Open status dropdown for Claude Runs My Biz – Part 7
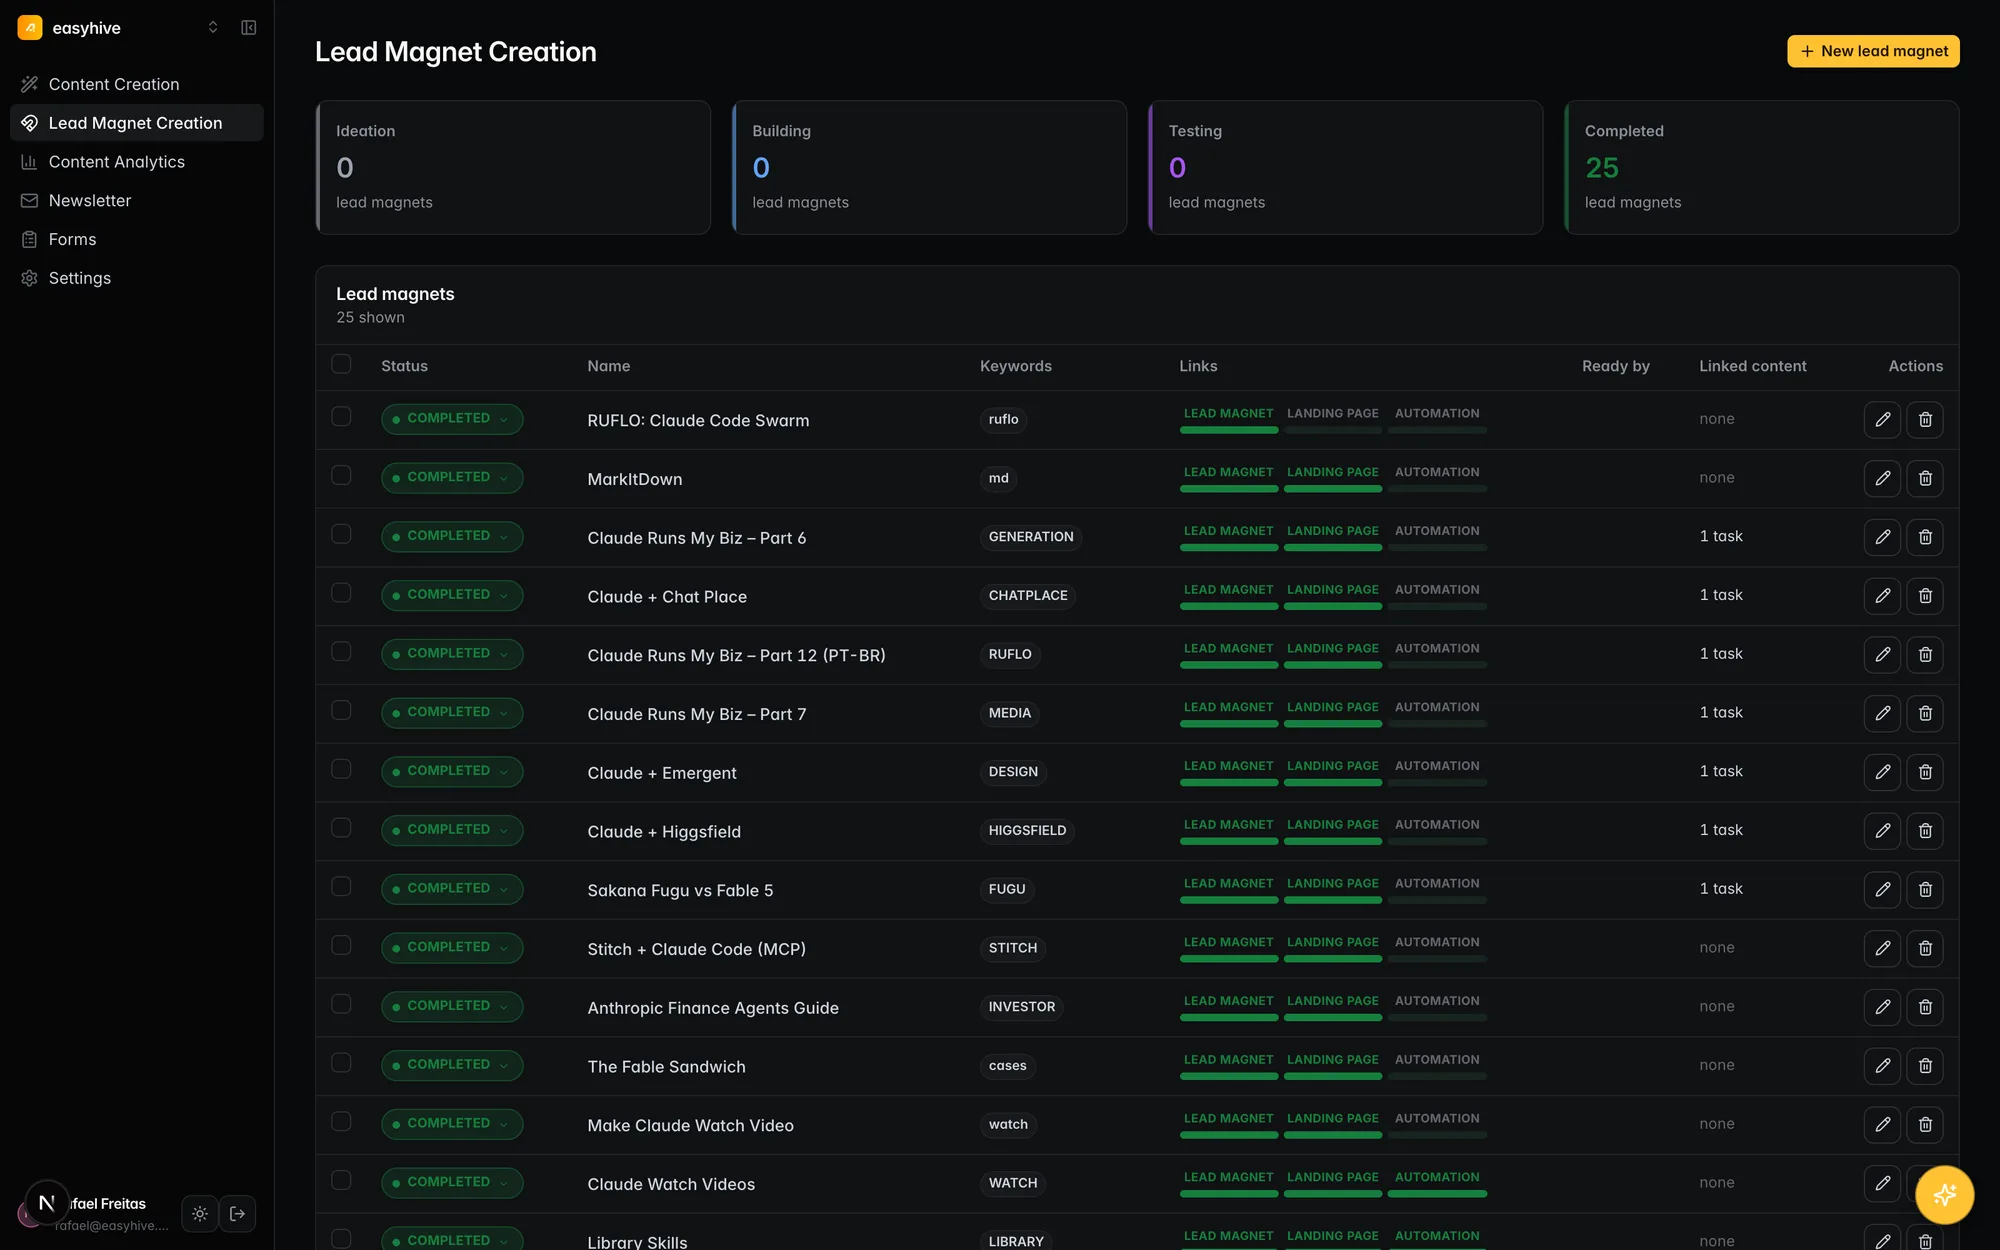The height and width of the screenshot is (1250, 2000). [x=452, y=713]
